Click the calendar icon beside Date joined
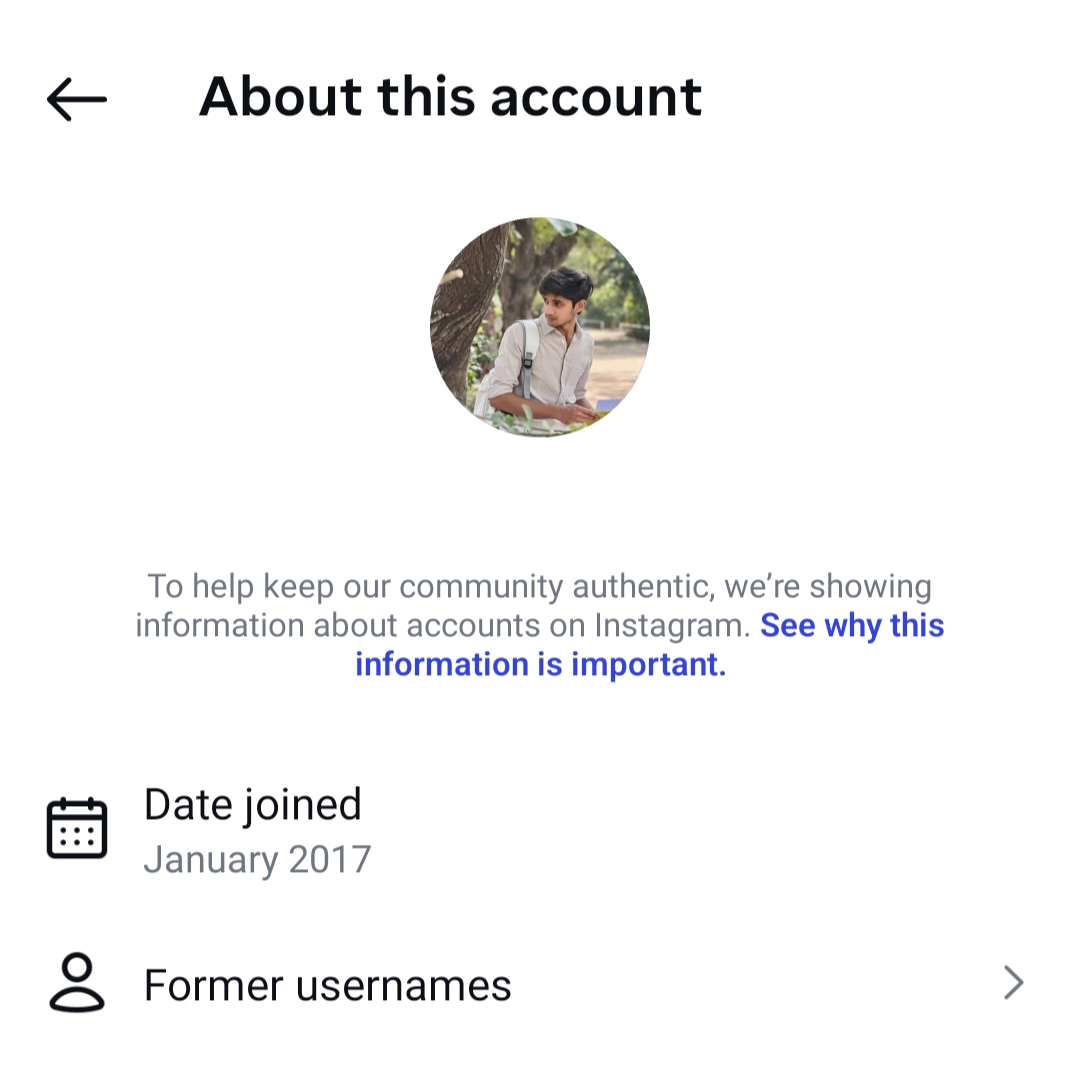This screenshot has width=1080, height=1080. click(x=77, y=828)
